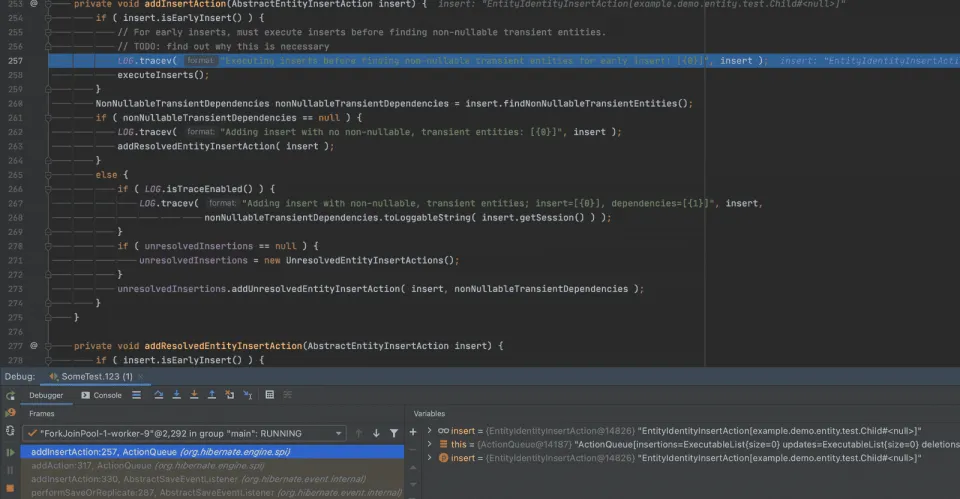Click the Pause Program icon
960x499 pixels.
[x=10, y=470]
